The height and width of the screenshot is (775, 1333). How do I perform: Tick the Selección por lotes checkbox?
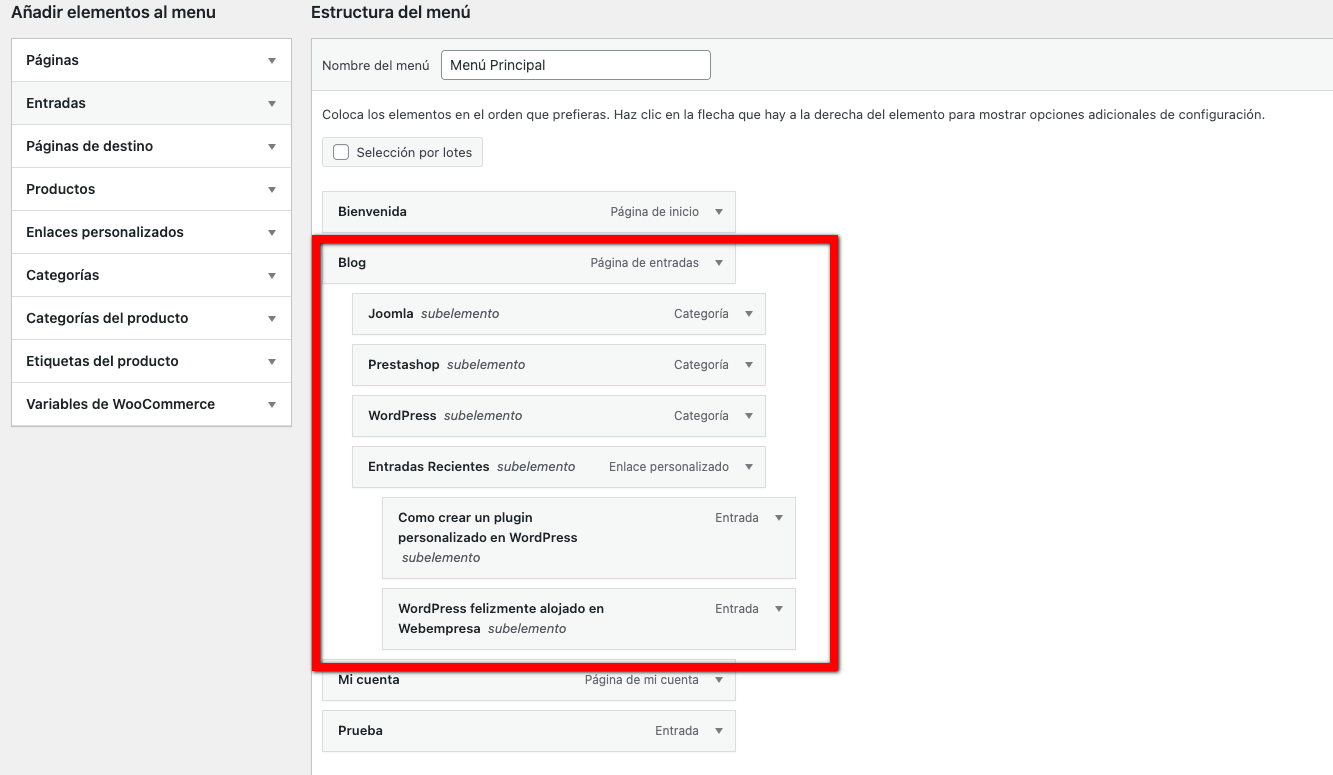[341, 152]
